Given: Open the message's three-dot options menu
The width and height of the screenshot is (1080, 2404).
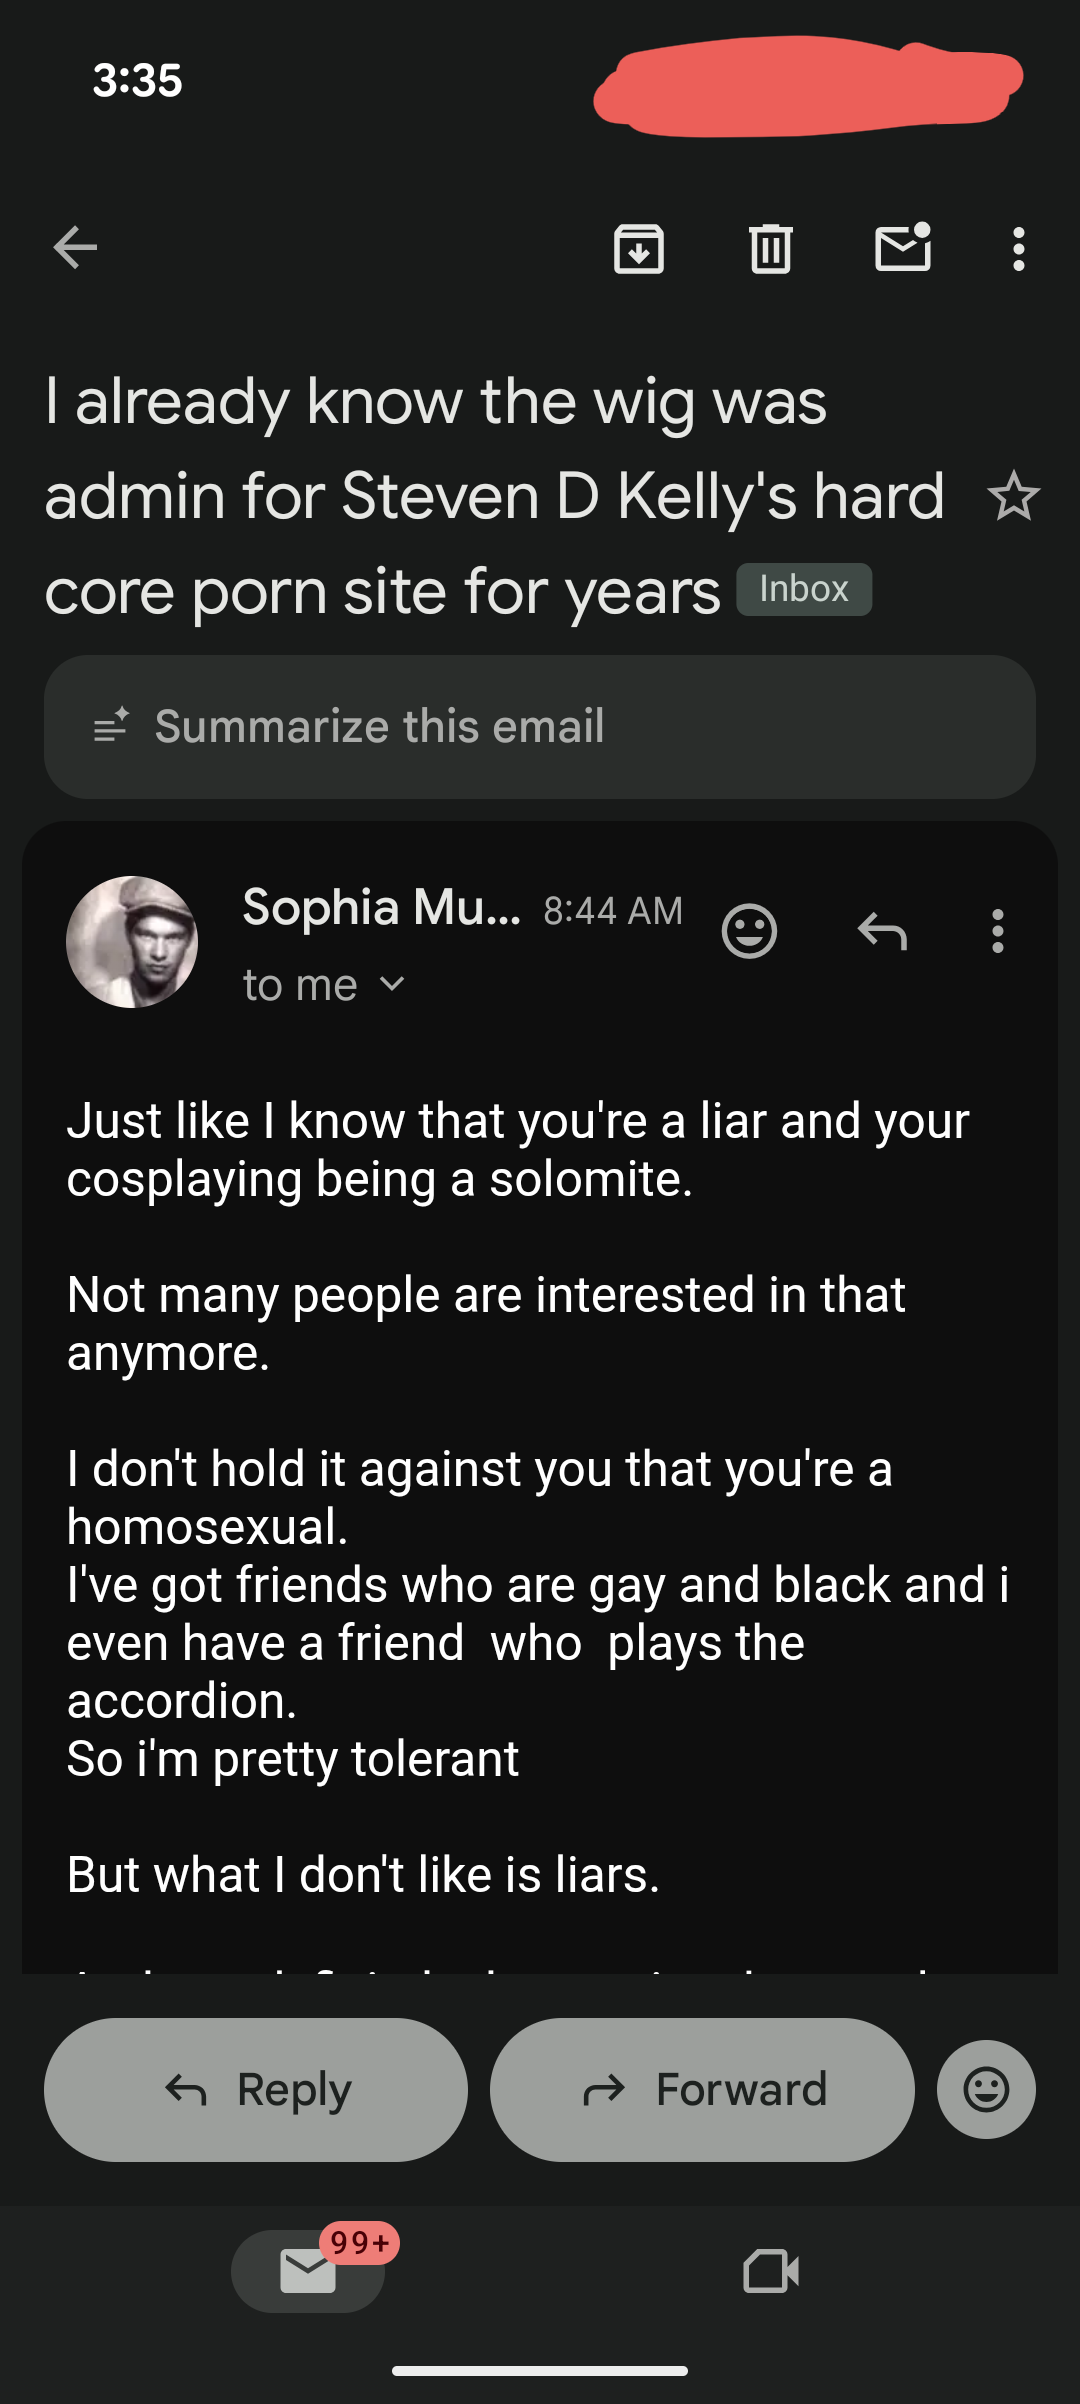Looking at the screenshot, I should [997, 932].
